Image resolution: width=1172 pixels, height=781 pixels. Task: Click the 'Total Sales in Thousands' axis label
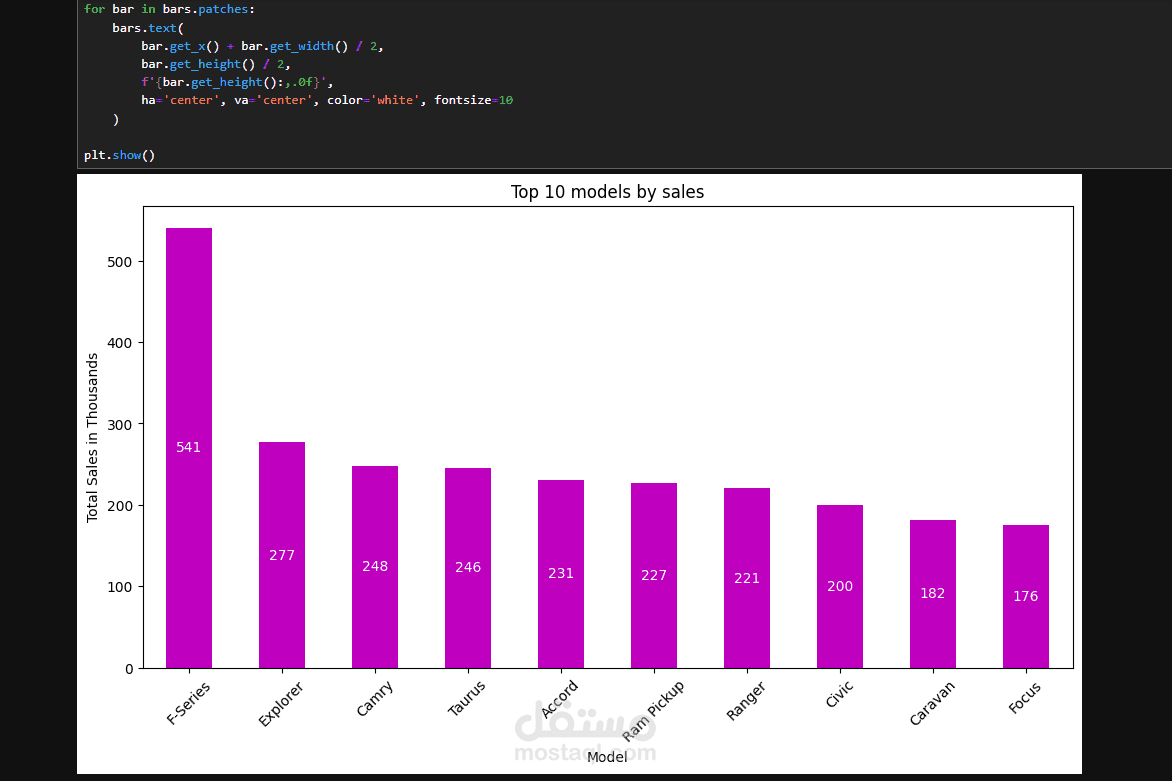(92, 438)
